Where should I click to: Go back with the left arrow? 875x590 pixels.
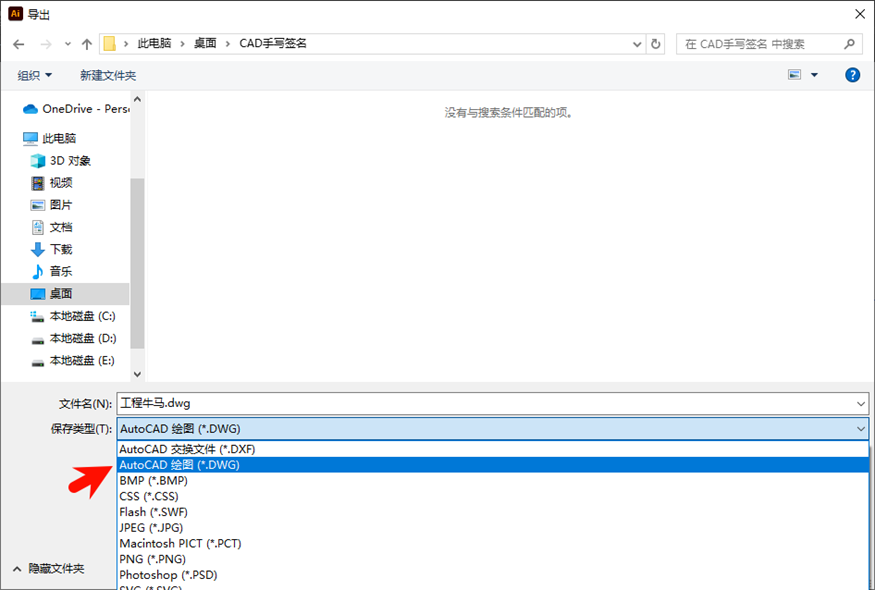[18, 44]
